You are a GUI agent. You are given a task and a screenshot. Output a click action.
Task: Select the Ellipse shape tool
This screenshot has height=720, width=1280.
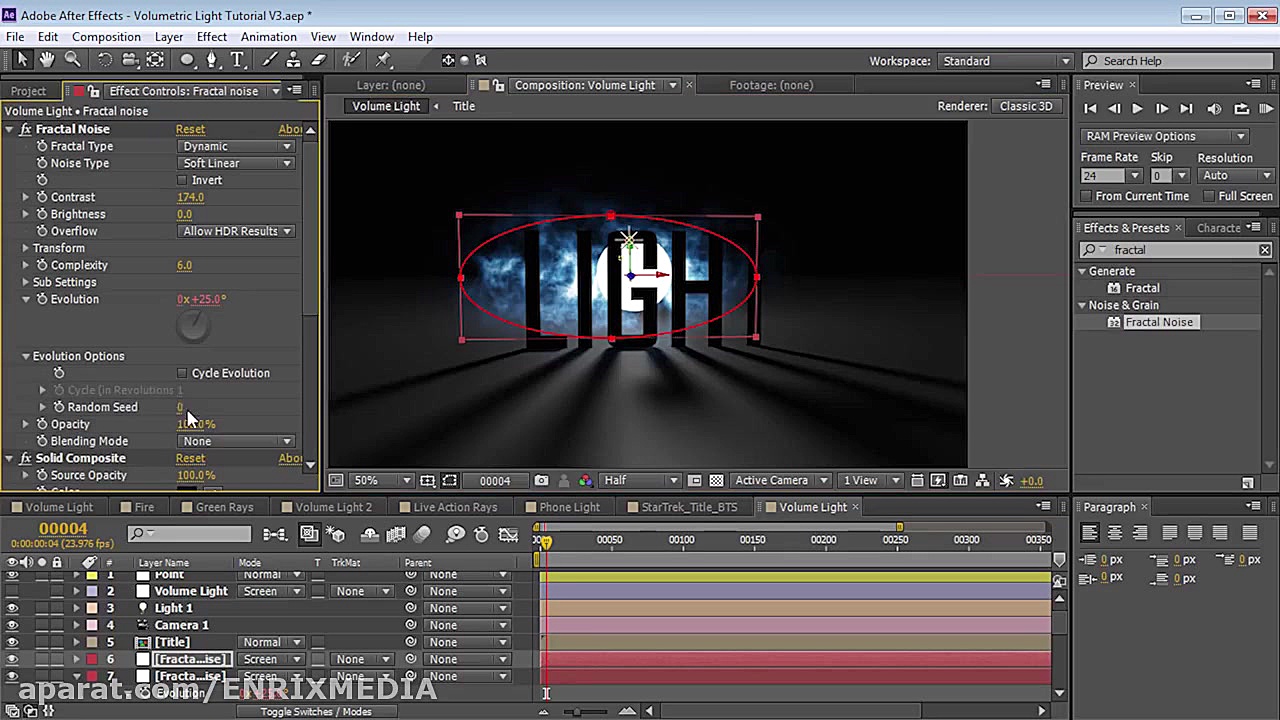click(187, 60)
